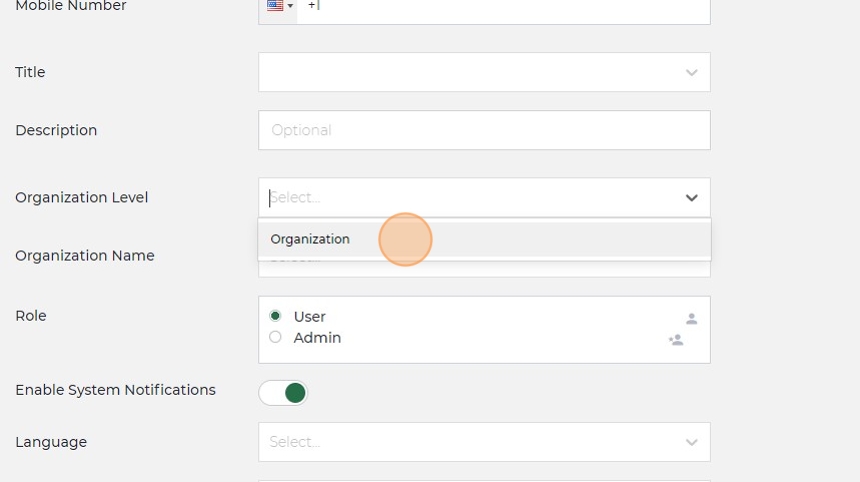The image size is (860, 482).
Task: Click the Enable System Notifications label
Action: (115, 390)
